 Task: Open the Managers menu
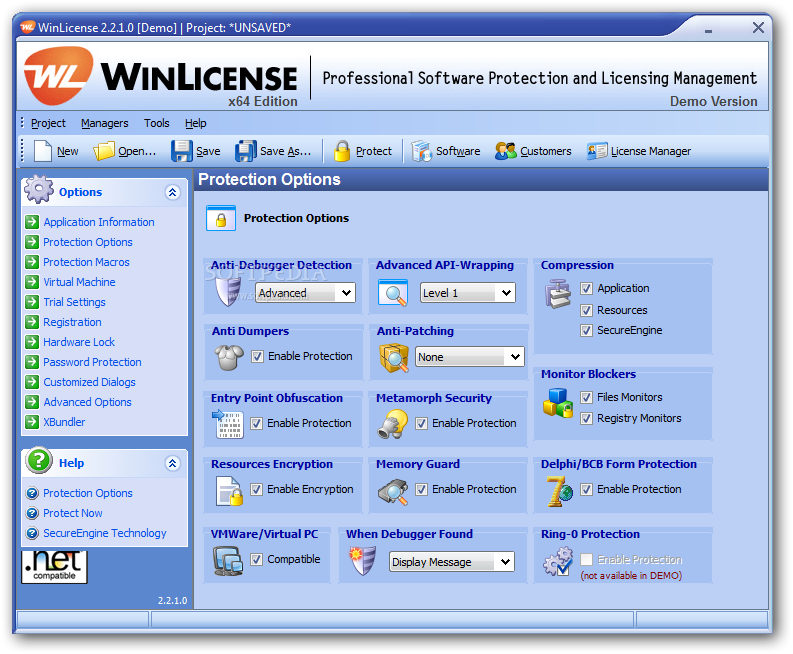coord(105,123)
